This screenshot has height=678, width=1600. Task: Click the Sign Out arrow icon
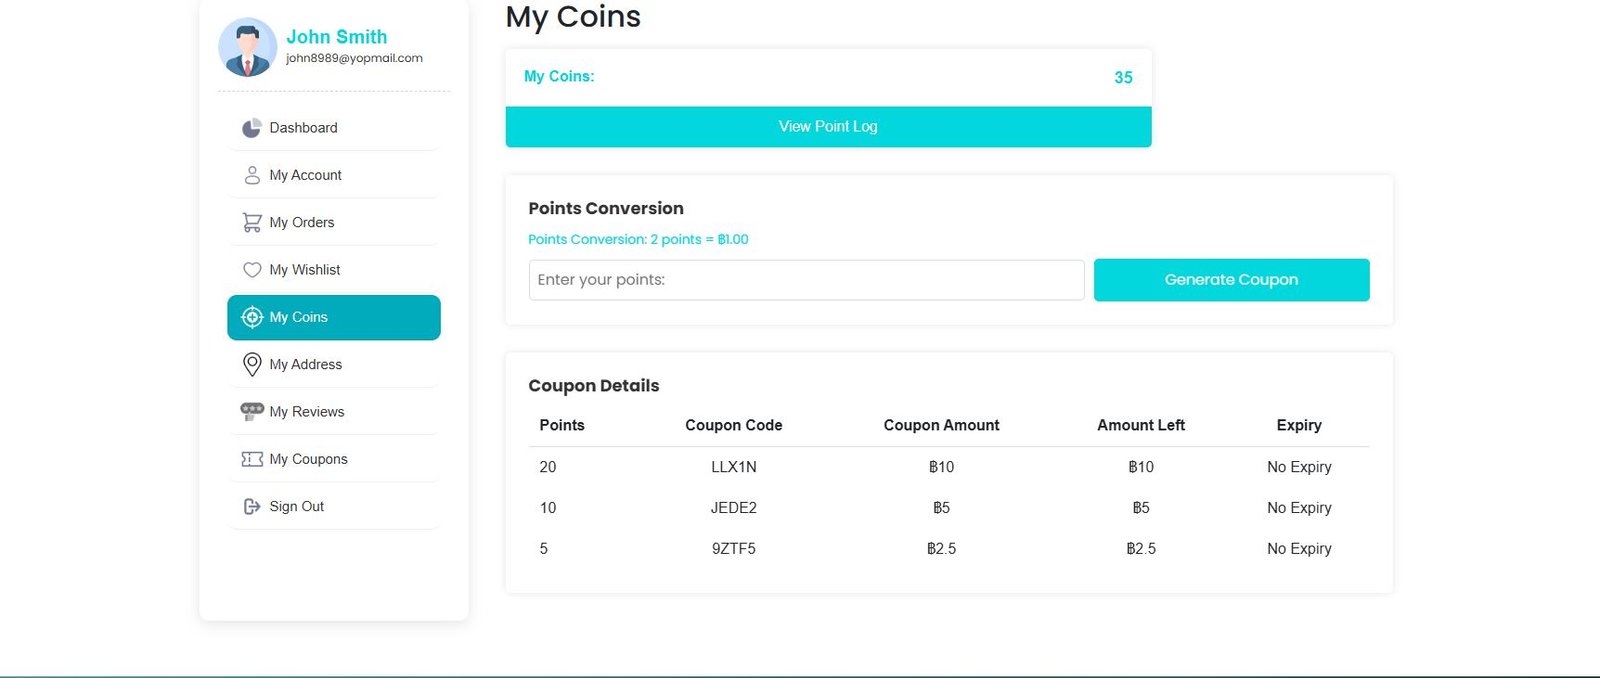tap(252, 507)
